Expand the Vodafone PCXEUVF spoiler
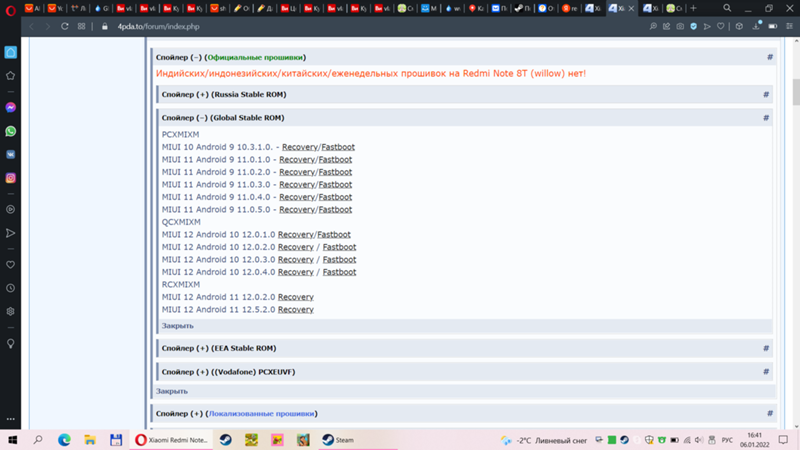 point(228,372)
